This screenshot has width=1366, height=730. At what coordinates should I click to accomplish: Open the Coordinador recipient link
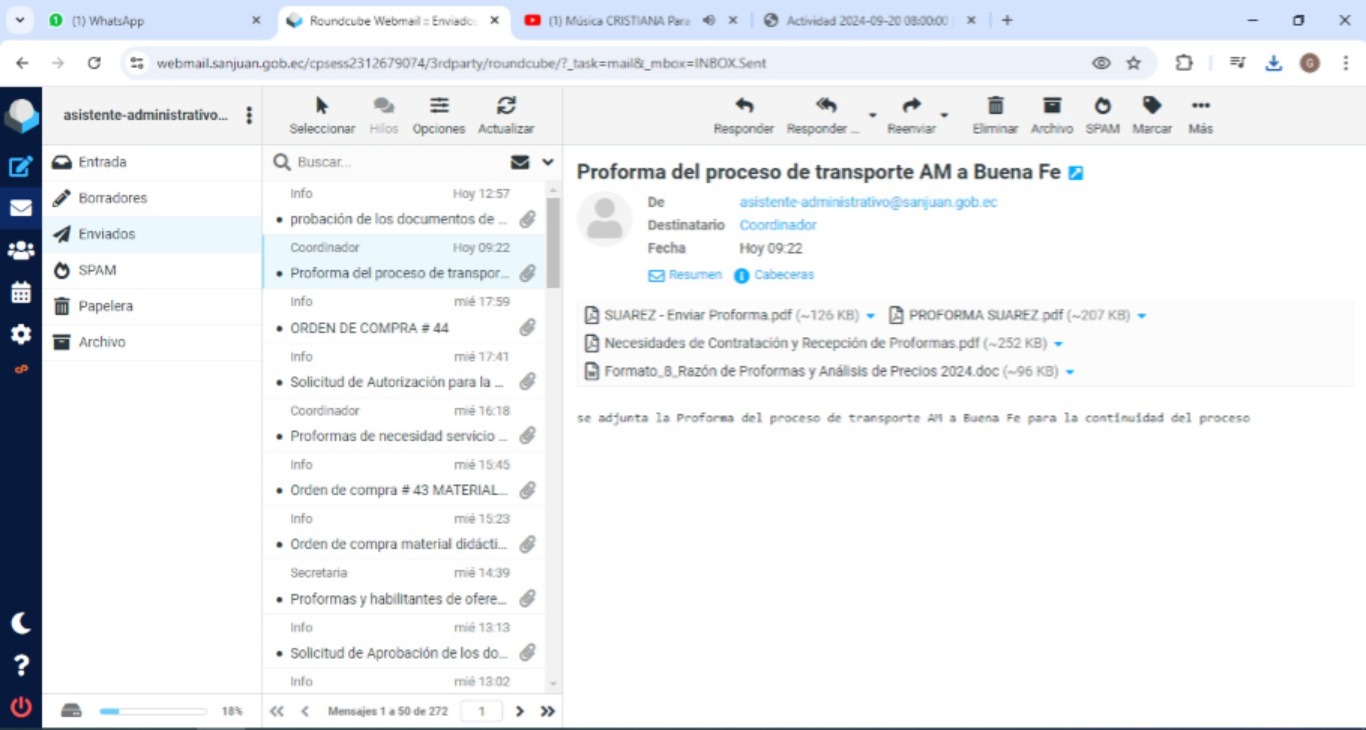(x=778, y=225)
